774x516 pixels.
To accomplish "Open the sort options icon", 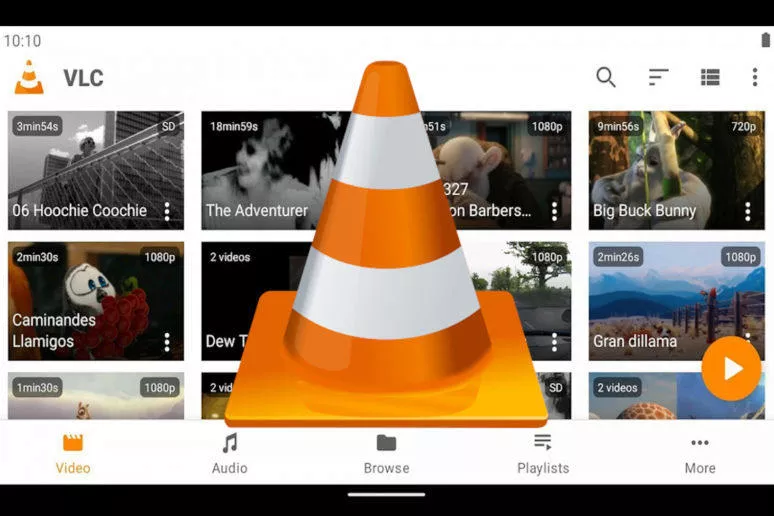I will point(658,77).
